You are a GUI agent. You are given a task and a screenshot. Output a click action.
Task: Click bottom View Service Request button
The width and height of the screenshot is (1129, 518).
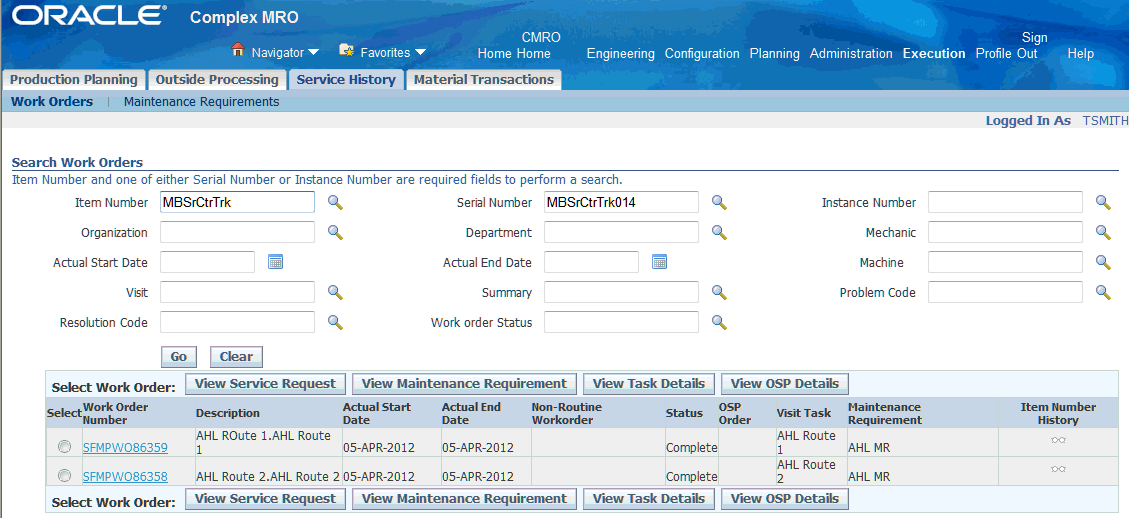265,499
